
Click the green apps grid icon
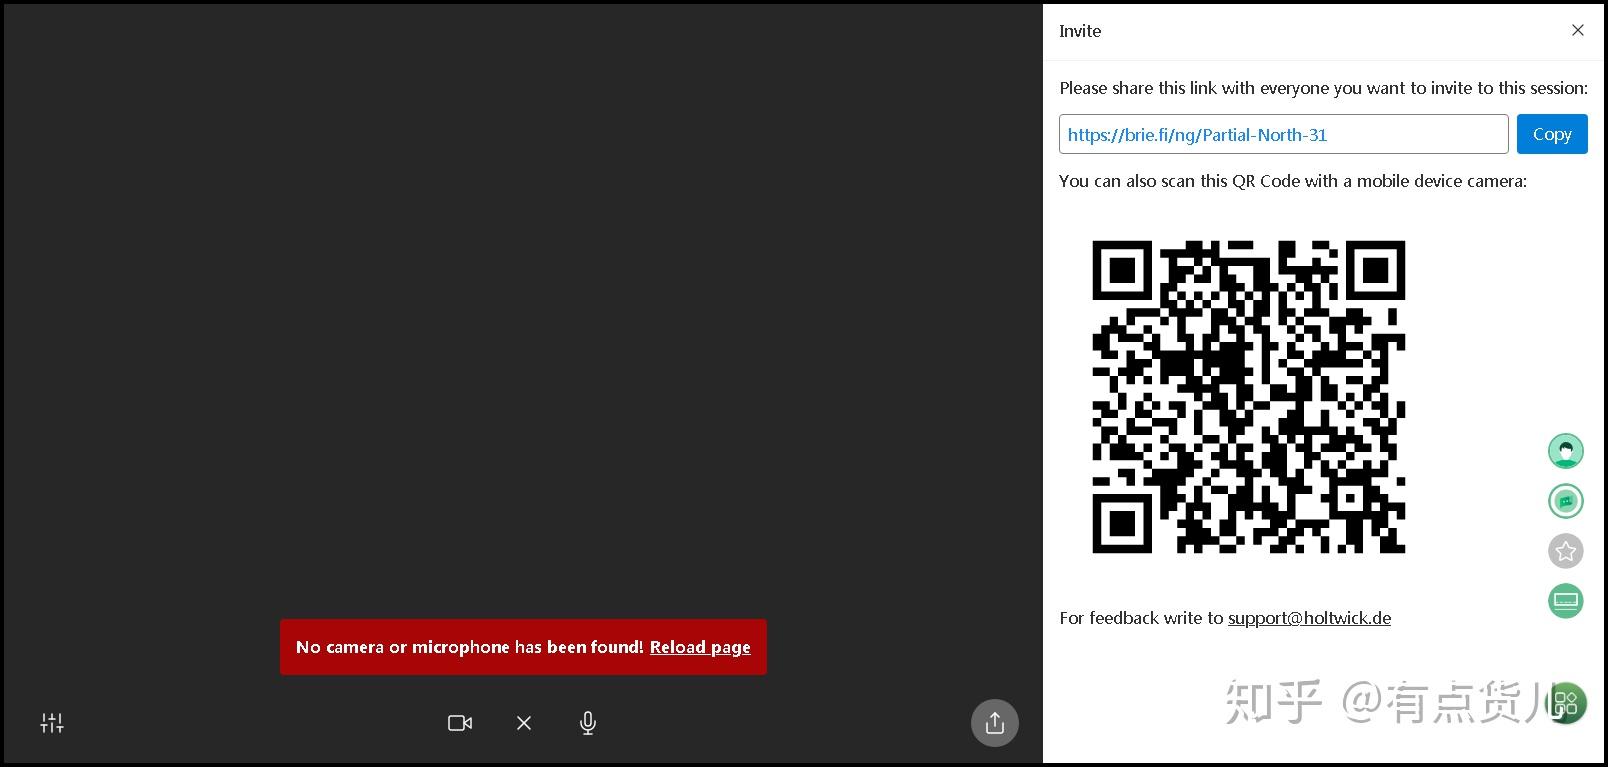(1567, 703)
